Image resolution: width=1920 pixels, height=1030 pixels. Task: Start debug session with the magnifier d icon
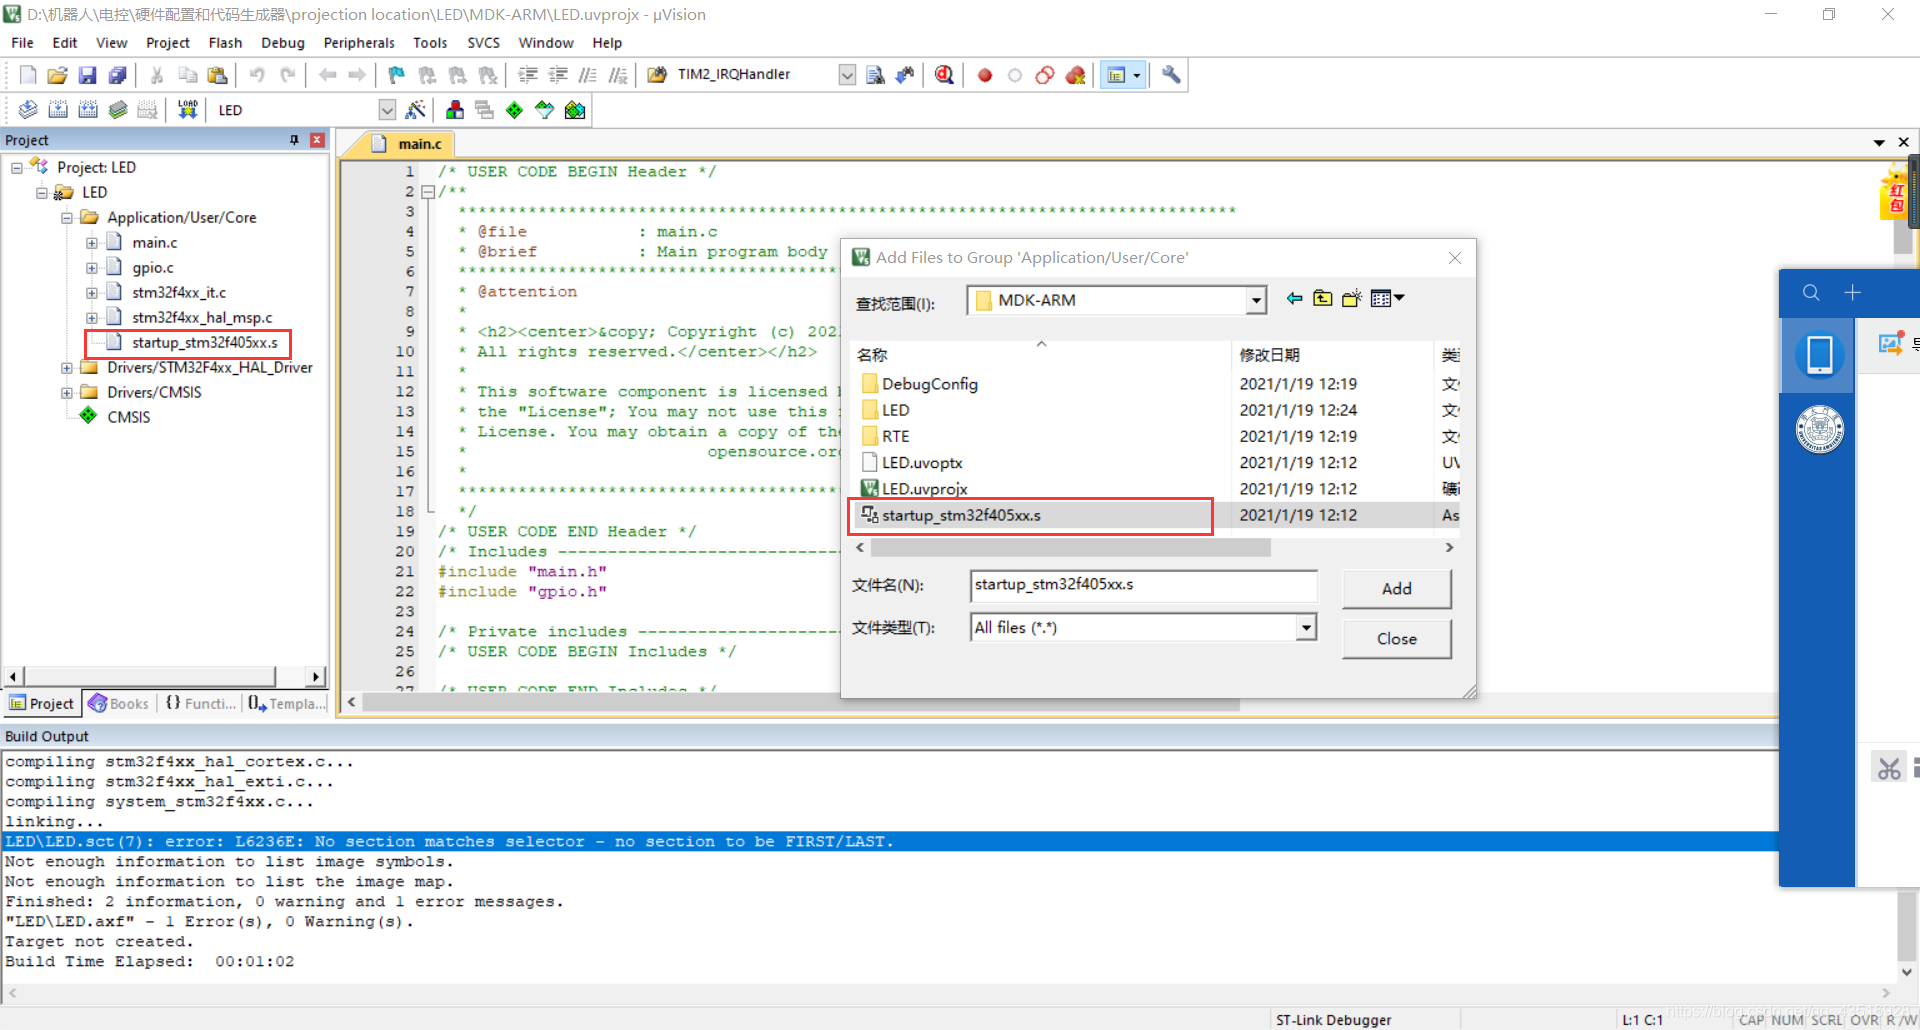tap(944, 75)
